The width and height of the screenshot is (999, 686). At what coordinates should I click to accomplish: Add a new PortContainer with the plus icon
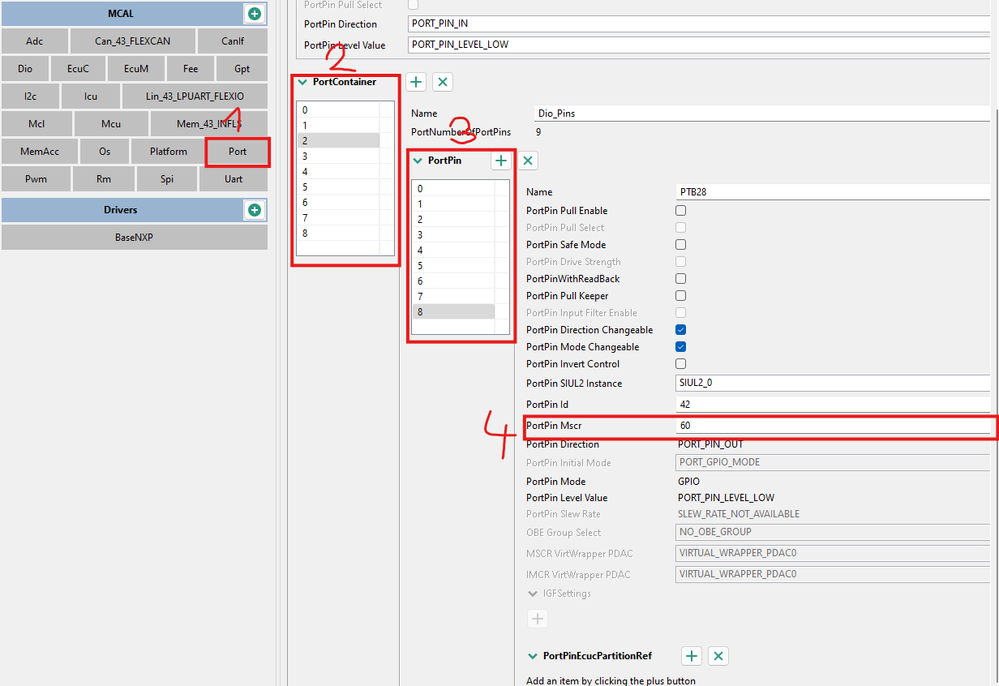coord(416,82)
